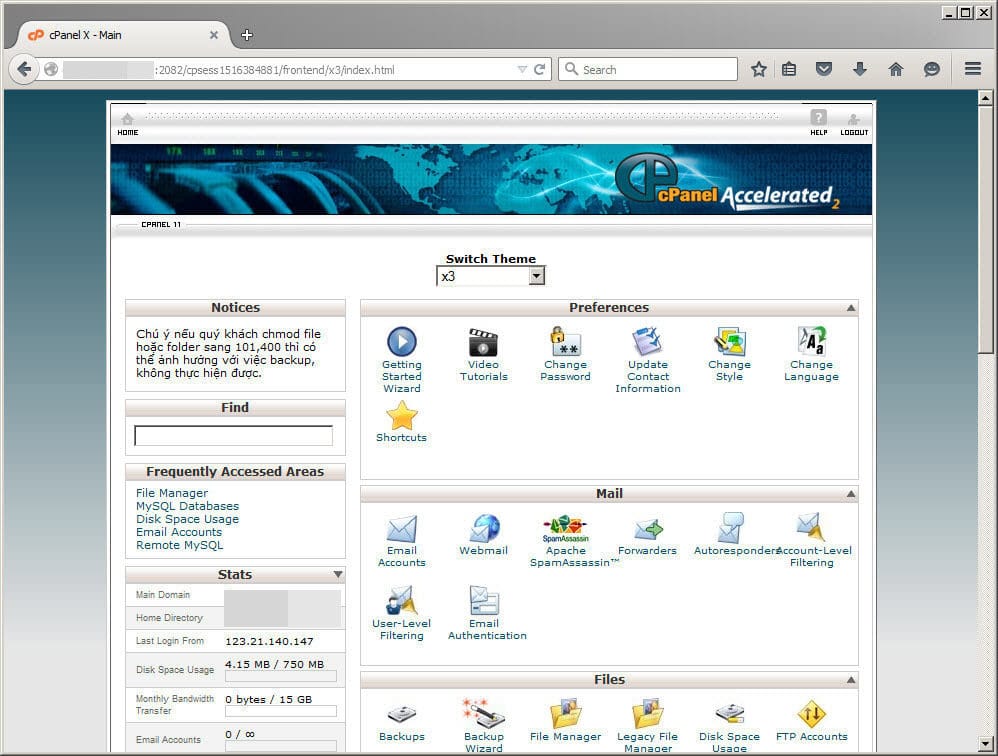
Task: Collapse the Stats panel arrow
Action: 338,575
